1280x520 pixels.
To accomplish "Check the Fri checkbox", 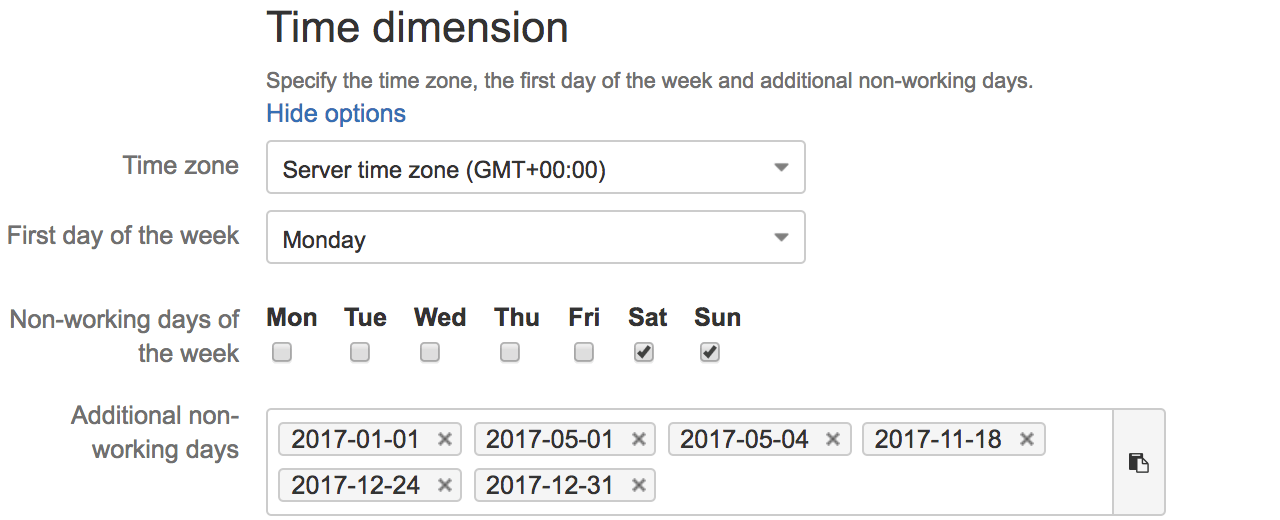I will pos(584,352).
